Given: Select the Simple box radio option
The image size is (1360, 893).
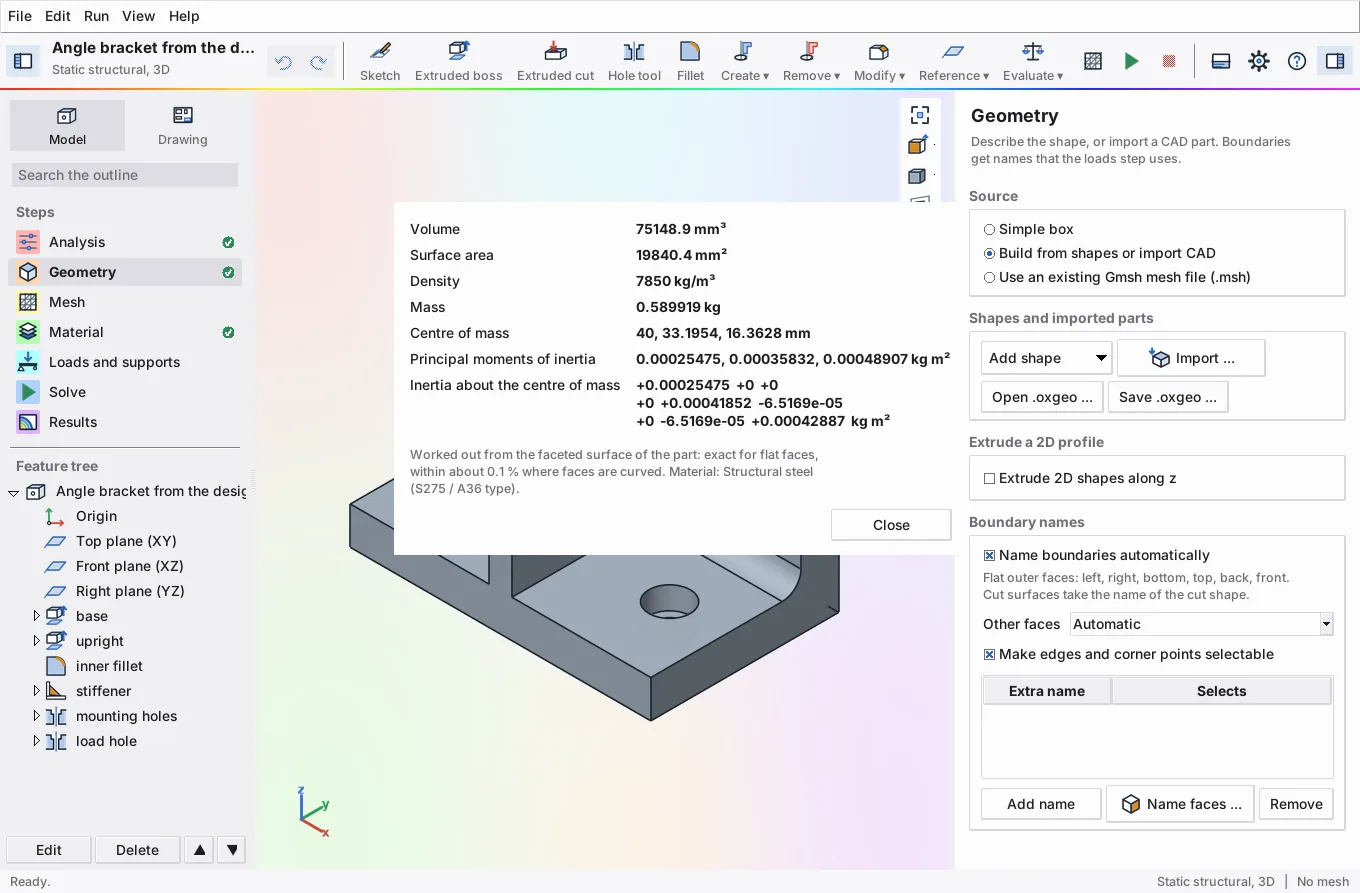Looking at the screenshot, I should pos(1028,229).
